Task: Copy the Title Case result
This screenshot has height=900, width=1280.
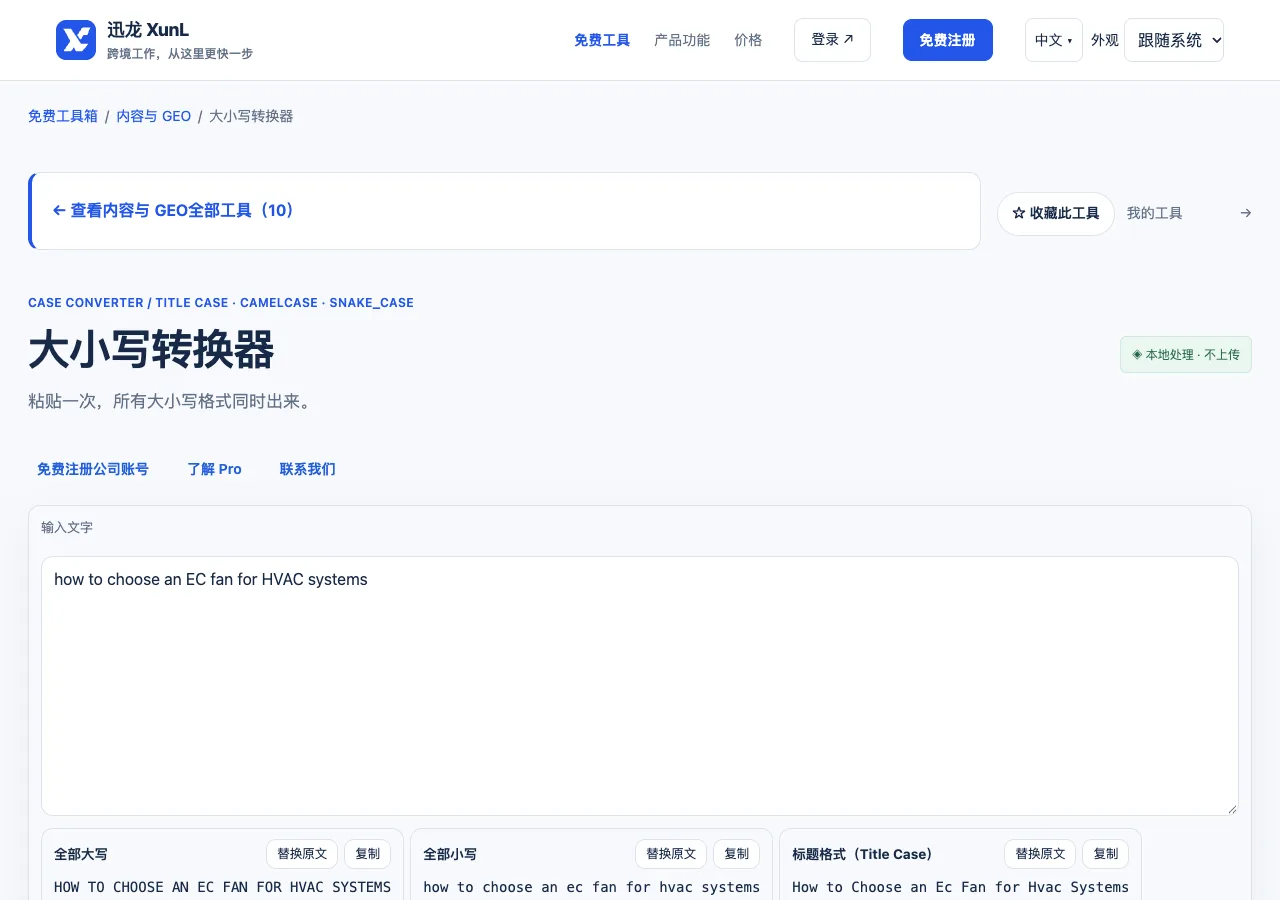Action: pos(1106,854)
